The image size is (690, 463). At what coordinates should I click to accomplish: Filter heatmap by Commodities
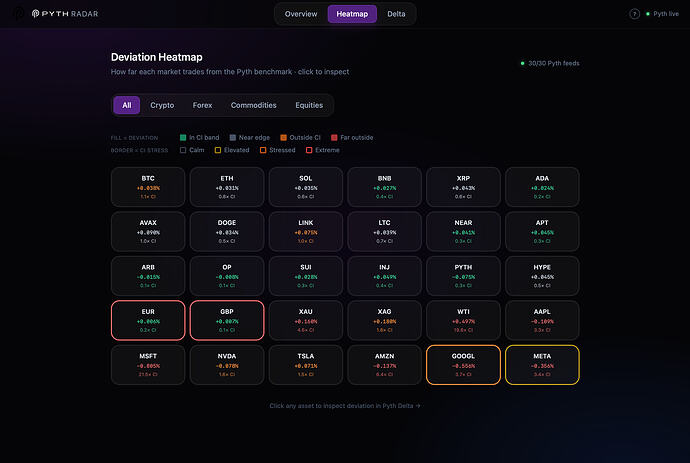click(x=253, y=105)
